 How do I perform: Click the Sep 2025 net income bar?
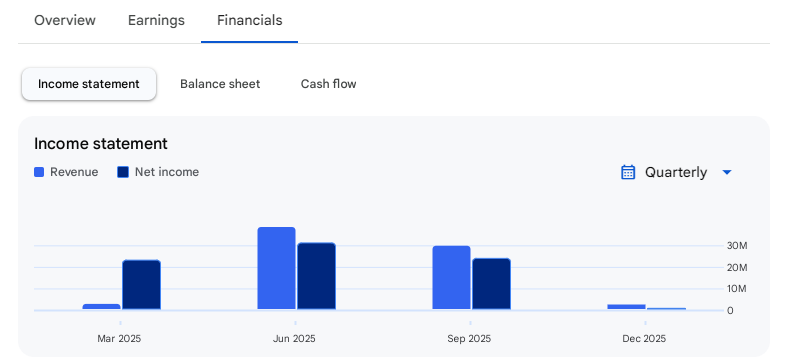point(492,284)
